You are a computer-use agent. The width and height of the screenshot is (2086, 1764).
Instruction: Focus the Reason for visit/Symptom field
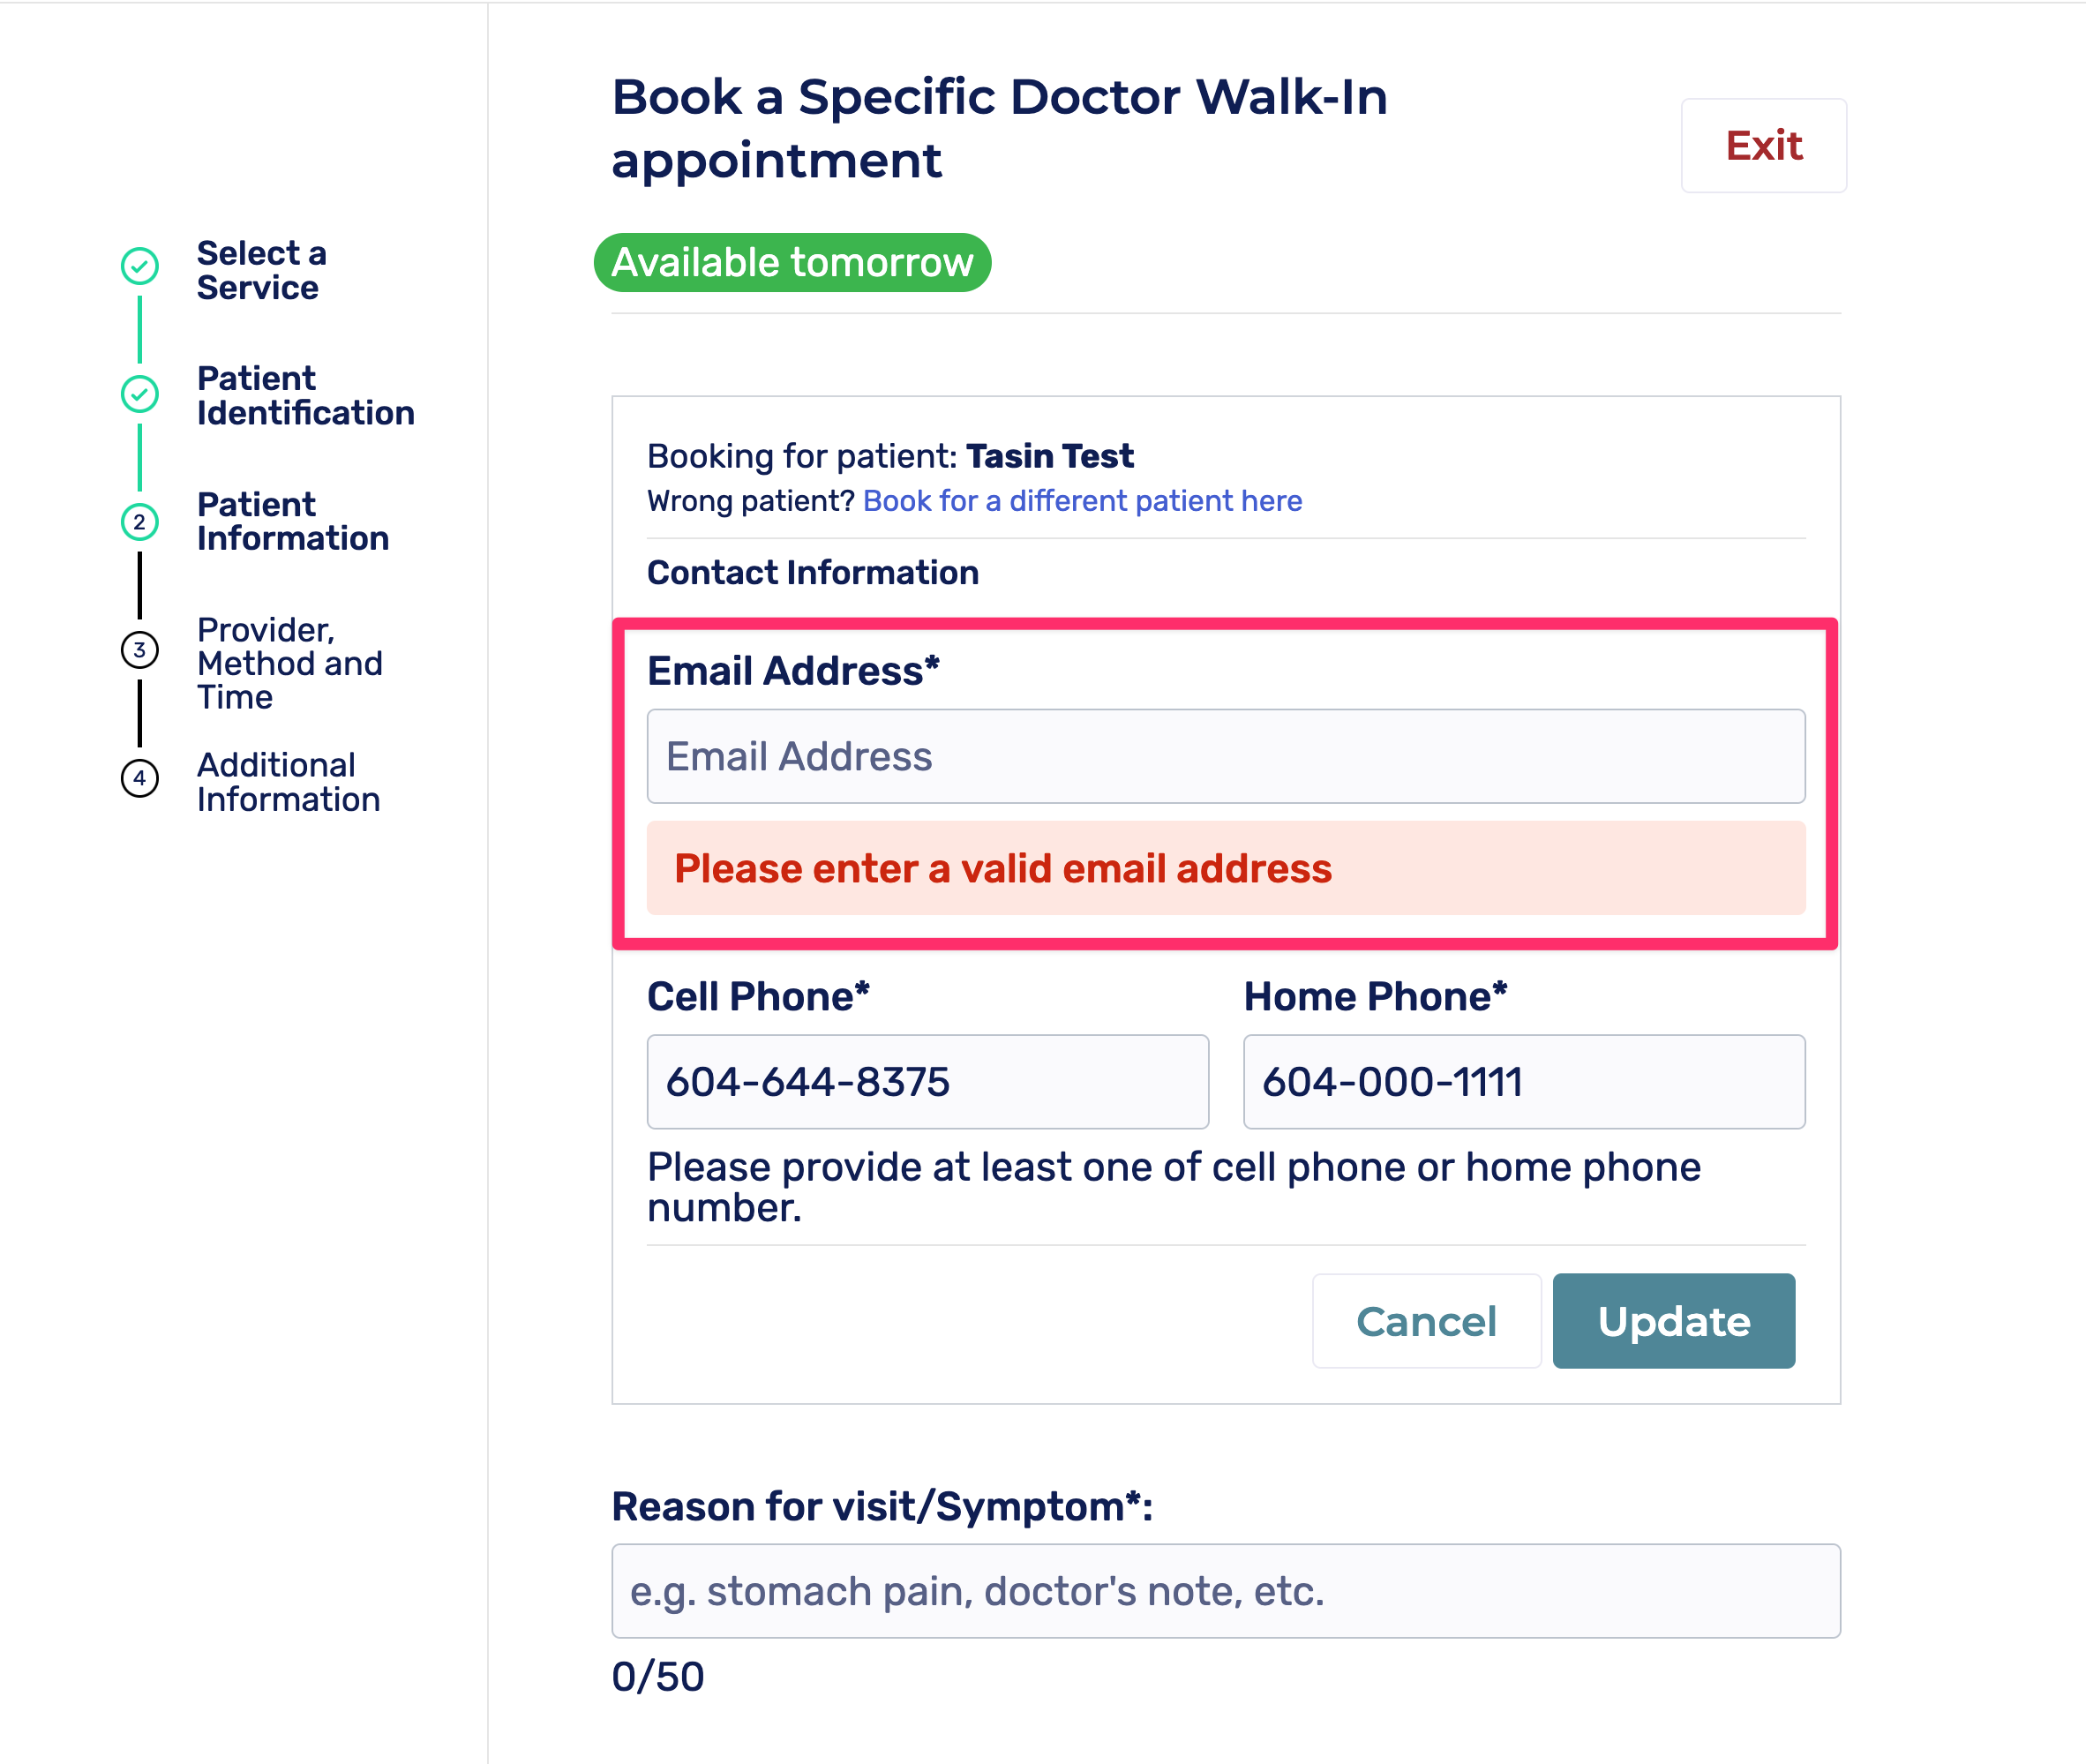pos(1225,1591)
